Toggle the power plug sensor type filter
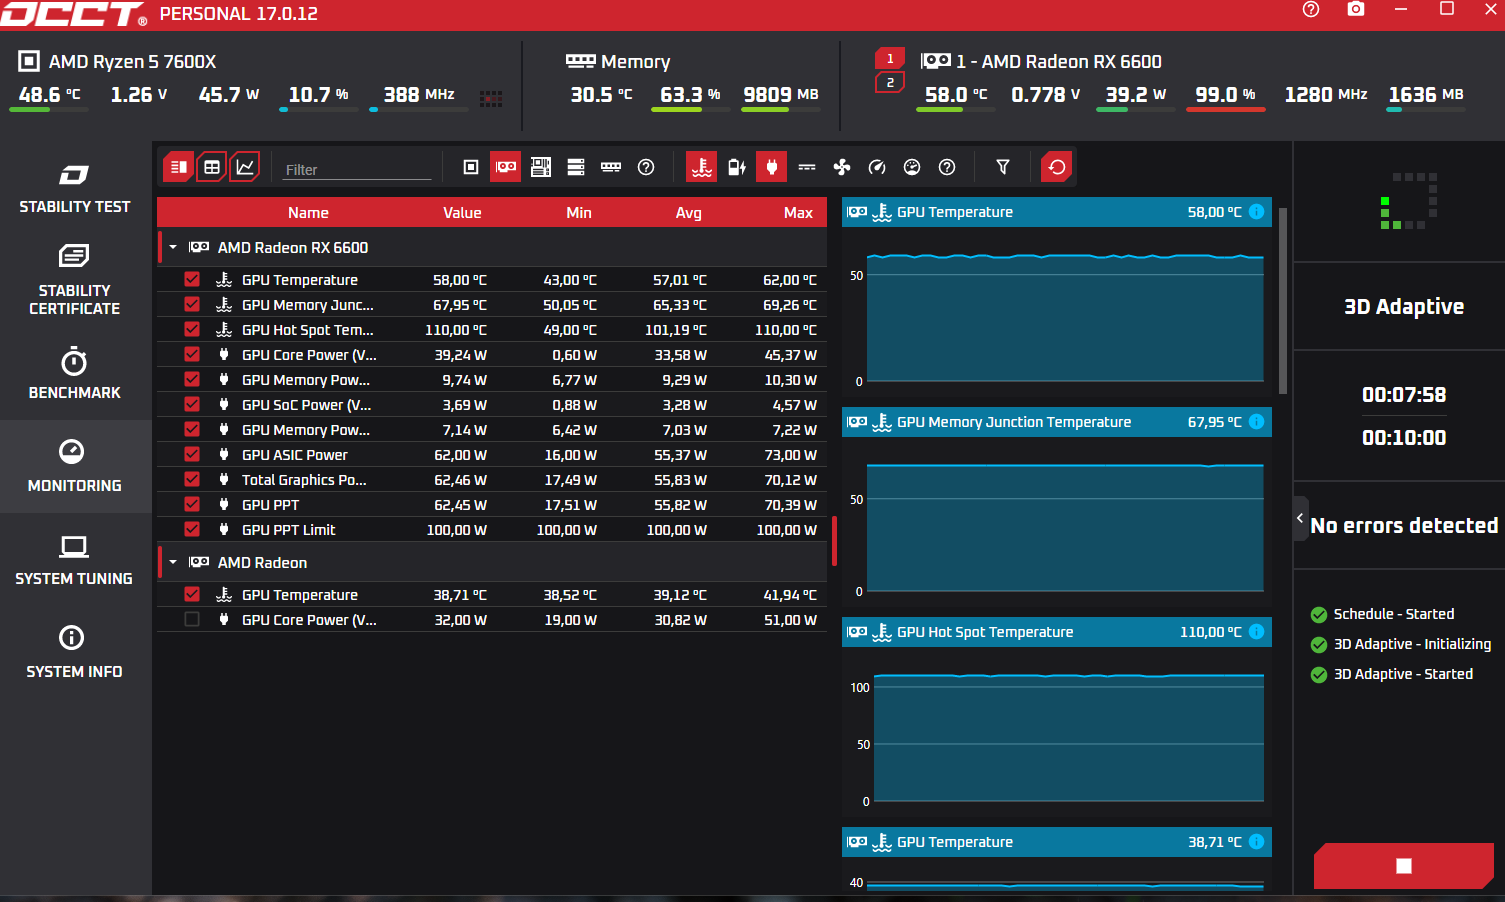Viewport: 1505px width, 902px height. pyautogui.click(x=772, y=167)
